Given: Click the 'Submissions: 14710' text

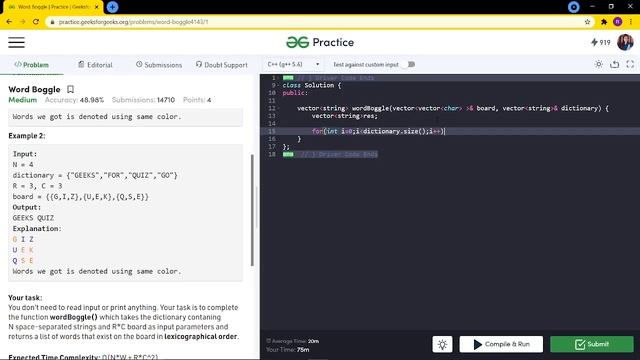Looking at the screenshot, I should (x=143, y=100).
